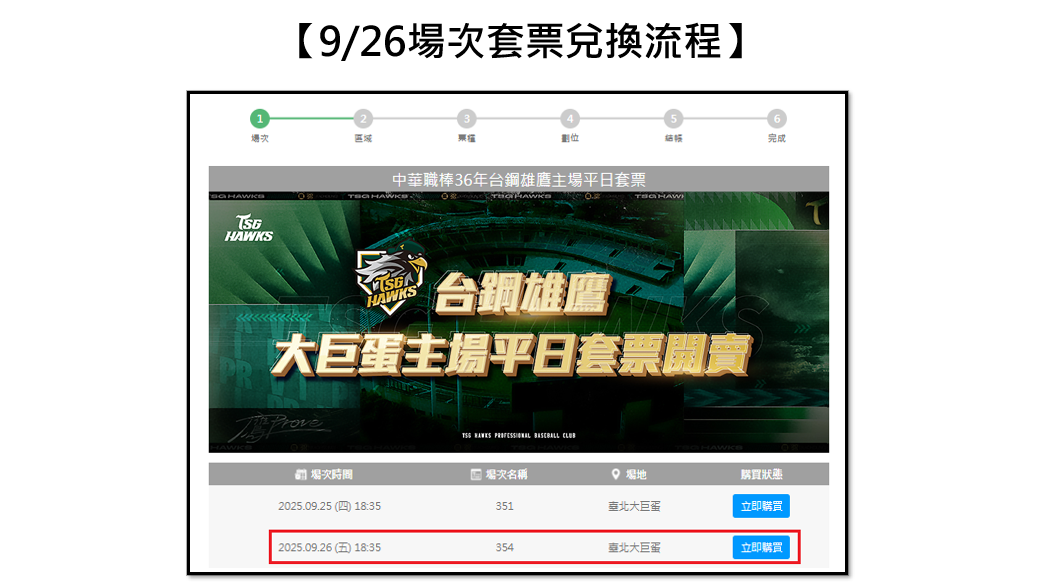Select the highlighted 2025.09.26 (五) 18:35 date
The height and width of the screenshot is (588, 1045).
point(329,547)
